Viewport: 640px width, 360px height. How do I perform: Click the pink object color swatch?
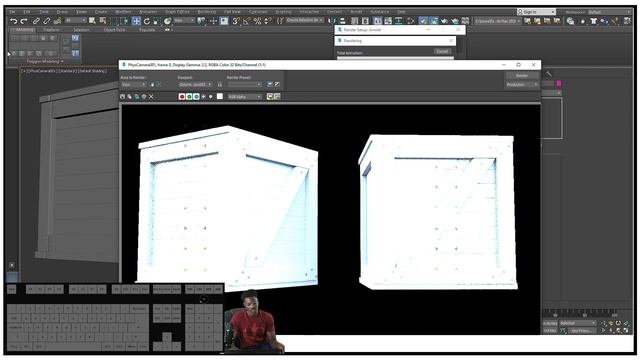click(559, 83)
